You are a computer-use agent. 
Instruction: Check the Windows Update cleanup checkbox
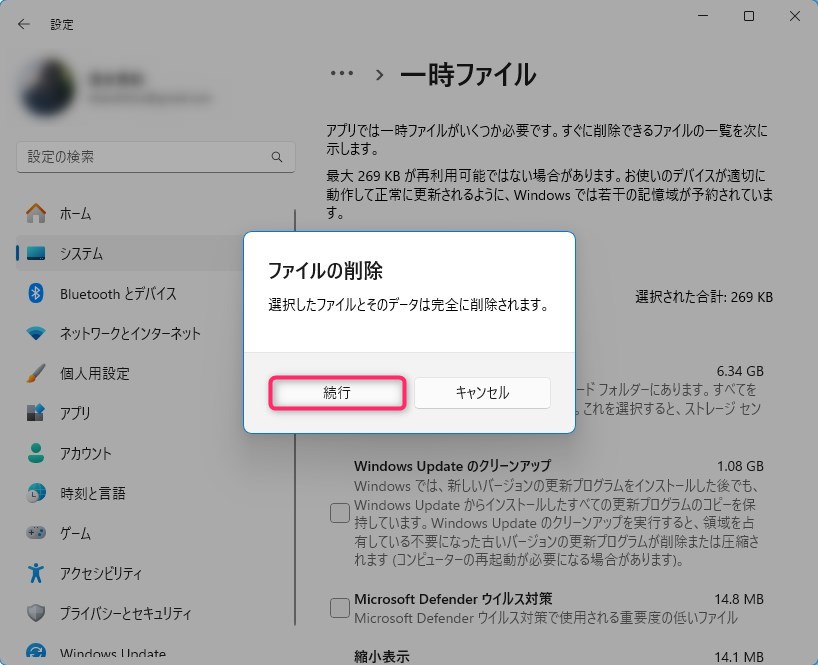340,514
